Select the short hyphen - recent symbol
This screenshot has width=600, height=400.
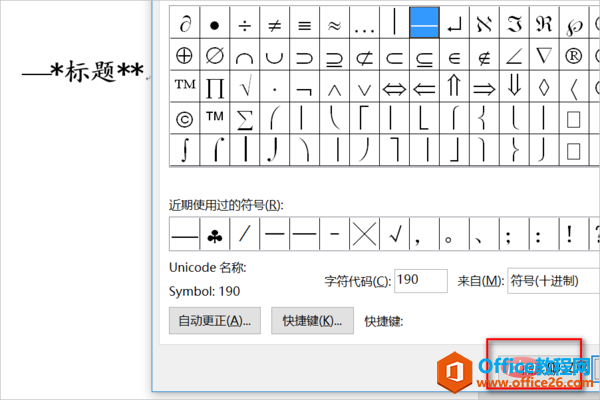(x=334, y=234)
